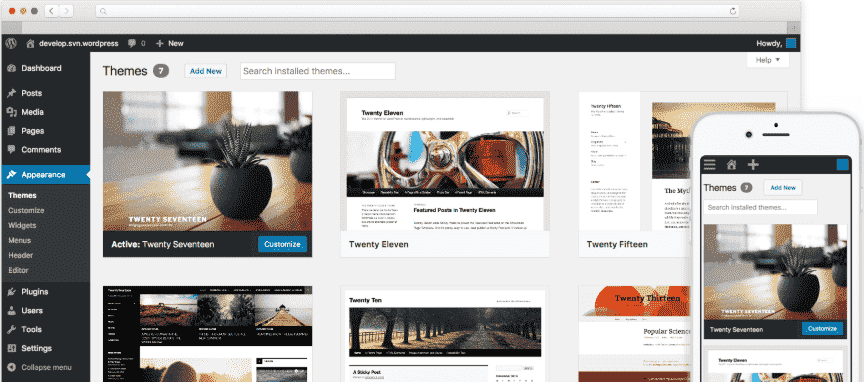Open the Menus submenu under Appearance
The image size is (864, 382).
click(x=19, y=240)
